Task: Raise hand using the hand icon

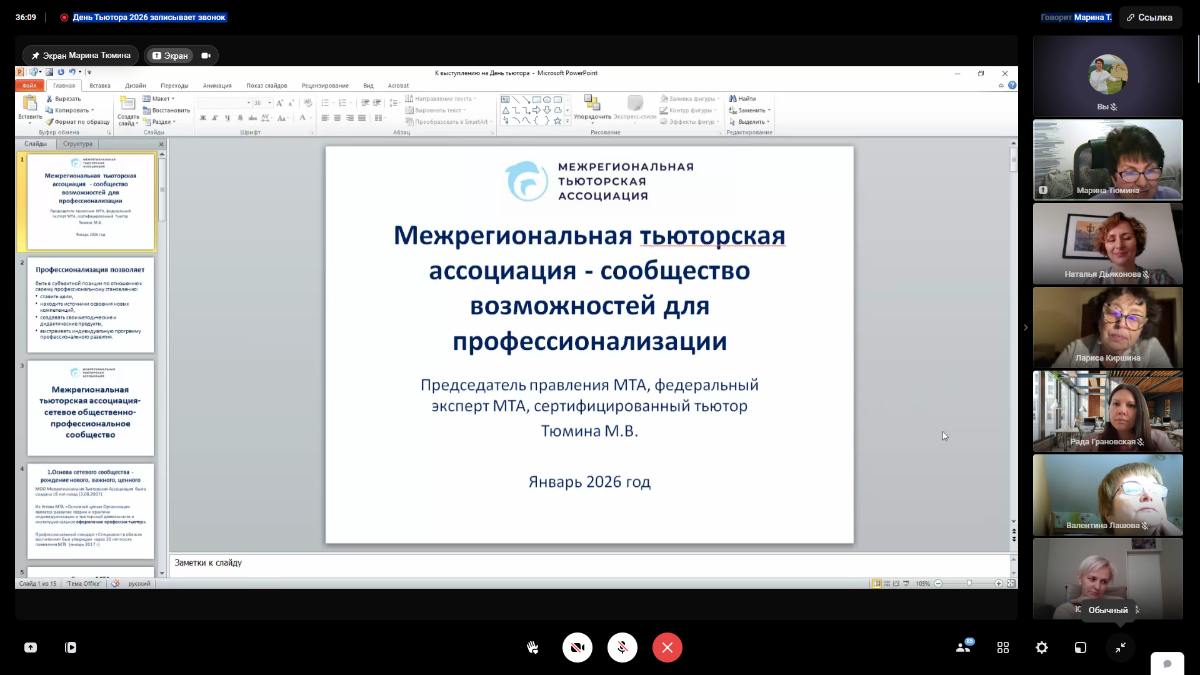Action: (x=533, y=647)
